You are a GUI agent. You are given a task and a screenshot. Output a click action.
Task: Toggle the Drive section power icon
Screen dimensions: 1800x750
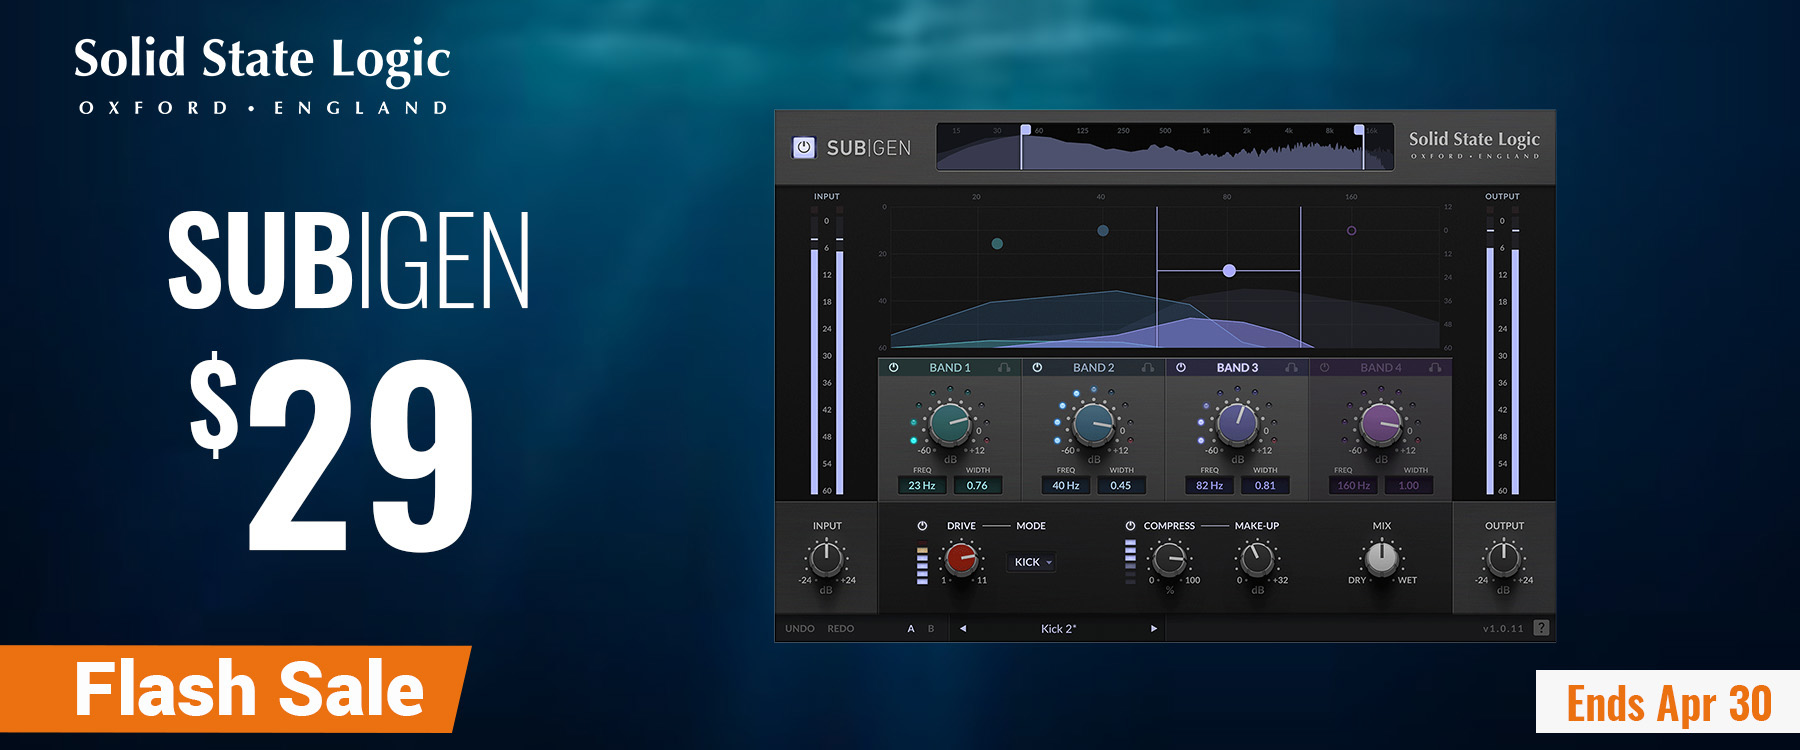coord(922,526)
